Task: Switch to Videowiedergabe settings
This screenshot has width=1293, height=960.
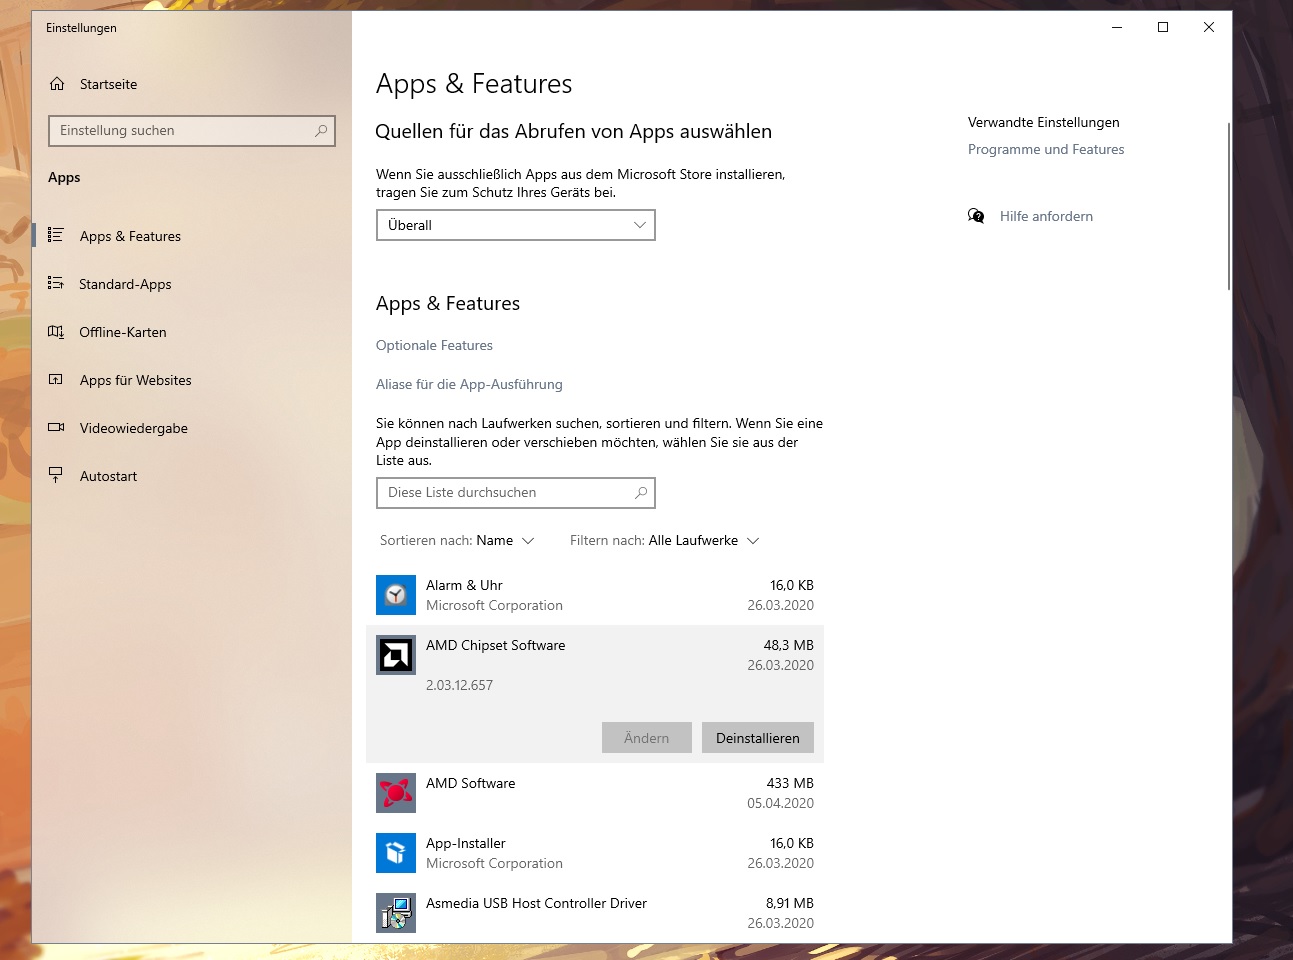Action: point(192,428)
